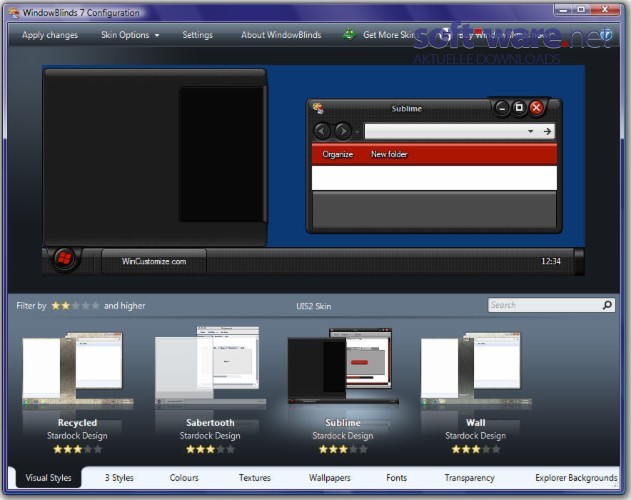Click WinCustomize.com taskbar button in preview
631x500 pixels.
pyautogui.click(x=154, y=262)
